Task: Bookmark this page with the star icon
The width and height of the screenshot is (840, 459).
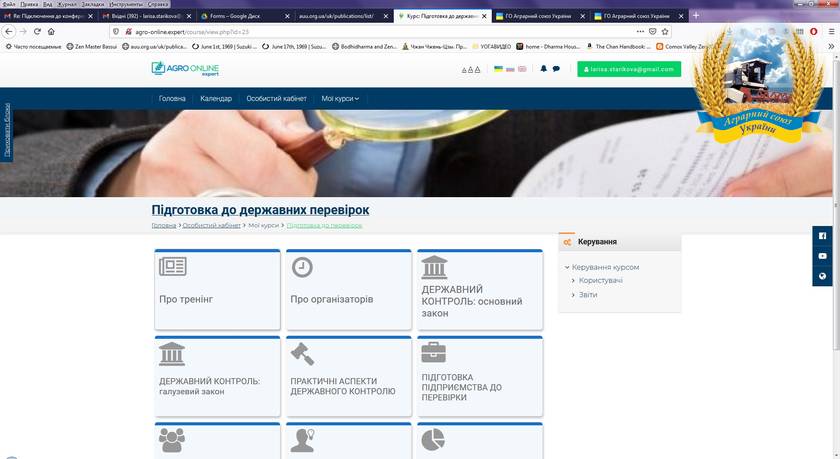Action: (665, 32)
